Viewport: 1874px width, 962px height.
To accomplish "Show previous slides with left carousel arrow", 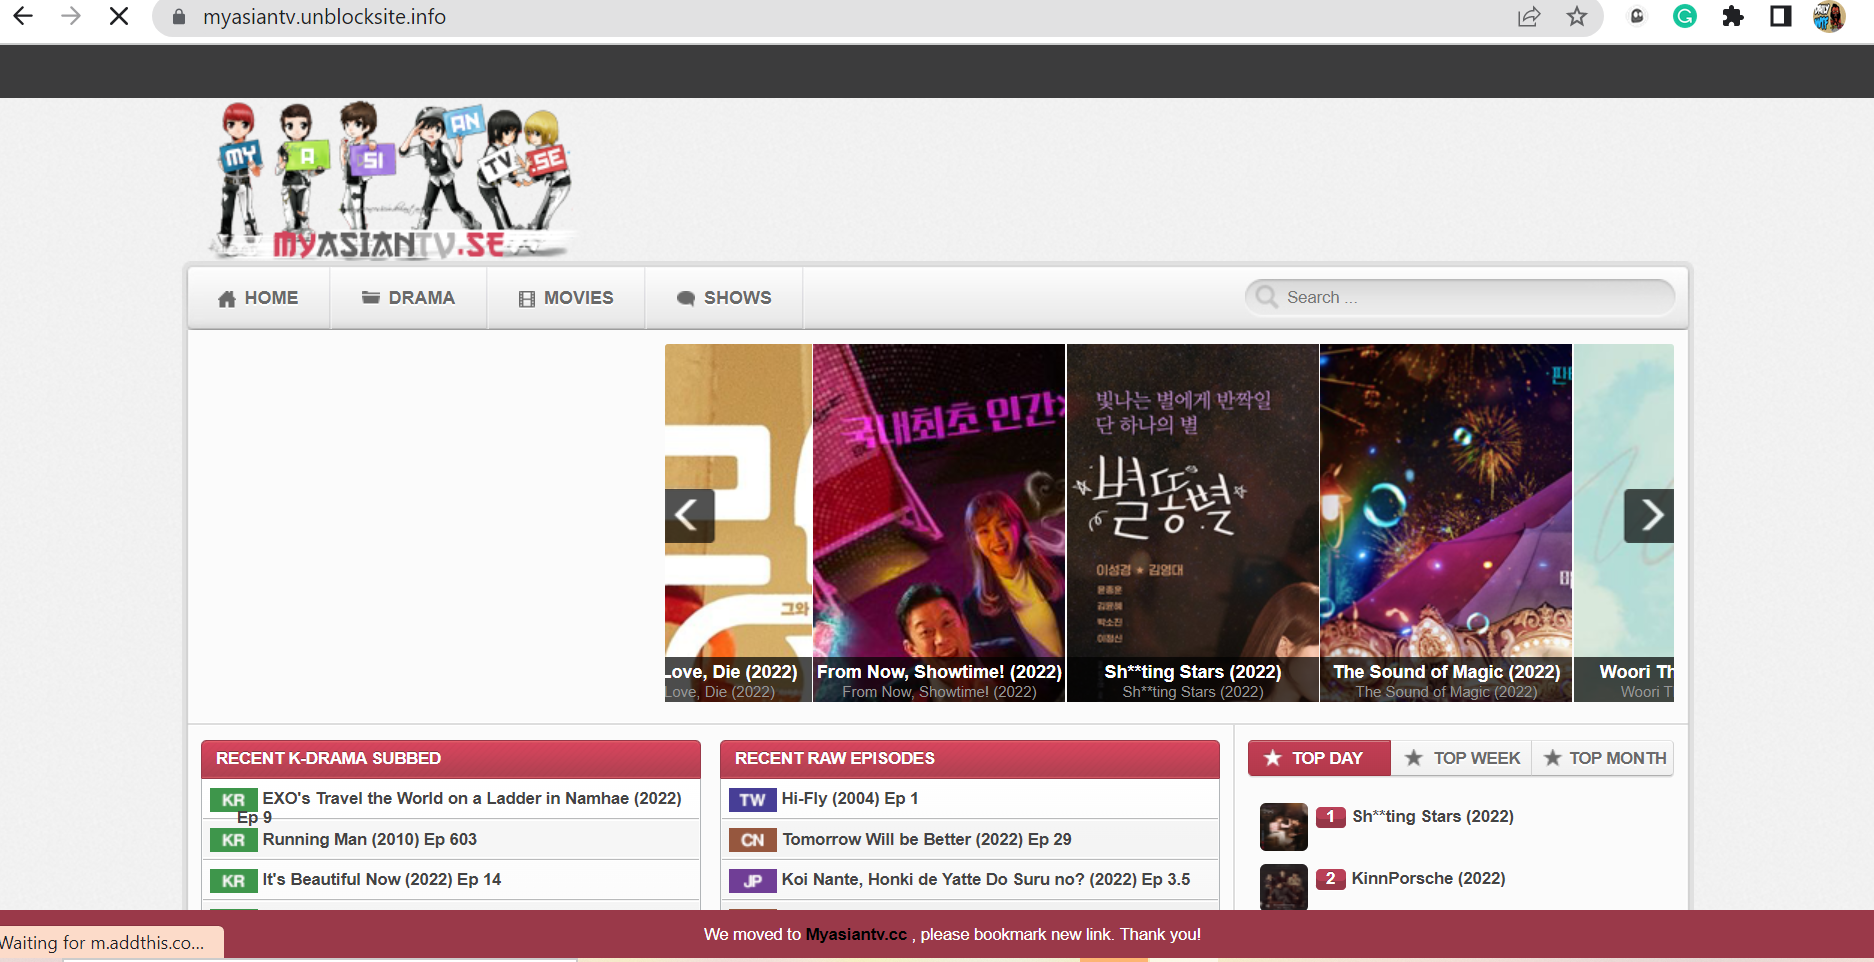I will click(689, 516).
